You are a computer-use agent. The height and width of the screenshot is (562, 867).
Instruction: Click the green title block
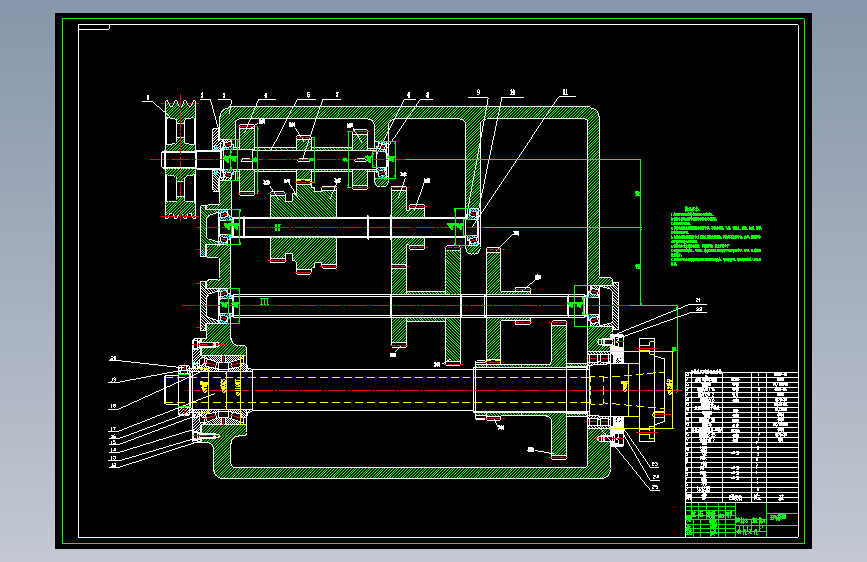741,519
